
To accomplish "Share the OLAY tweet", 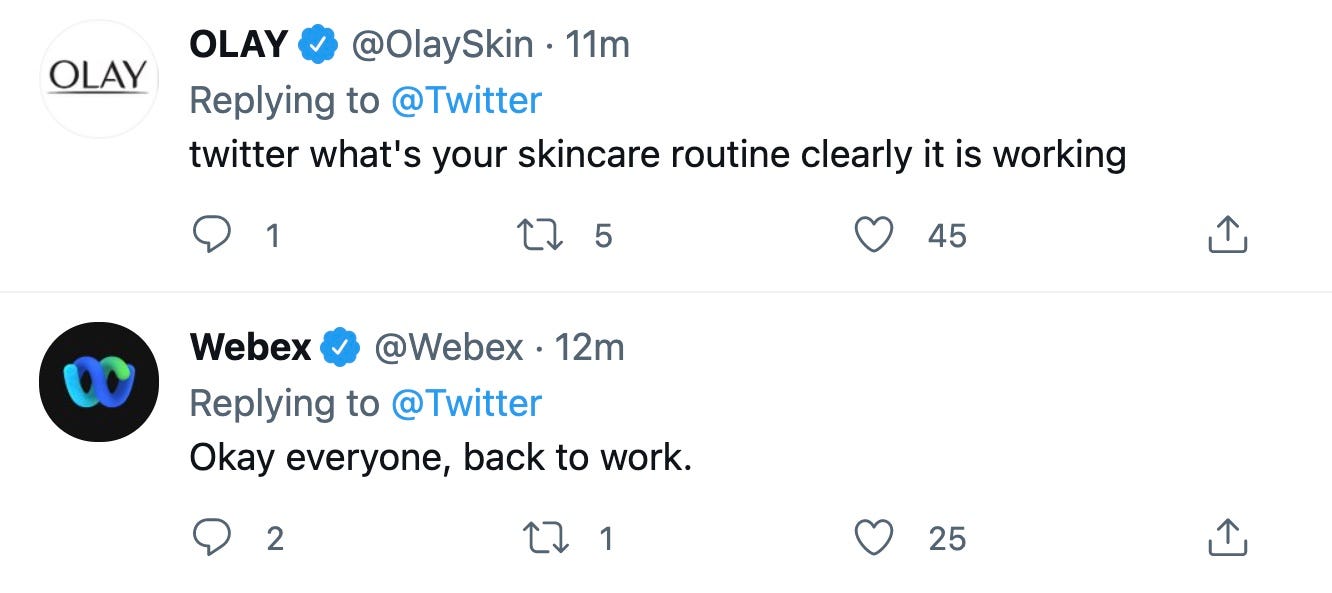I will [x=1228, y=235].
